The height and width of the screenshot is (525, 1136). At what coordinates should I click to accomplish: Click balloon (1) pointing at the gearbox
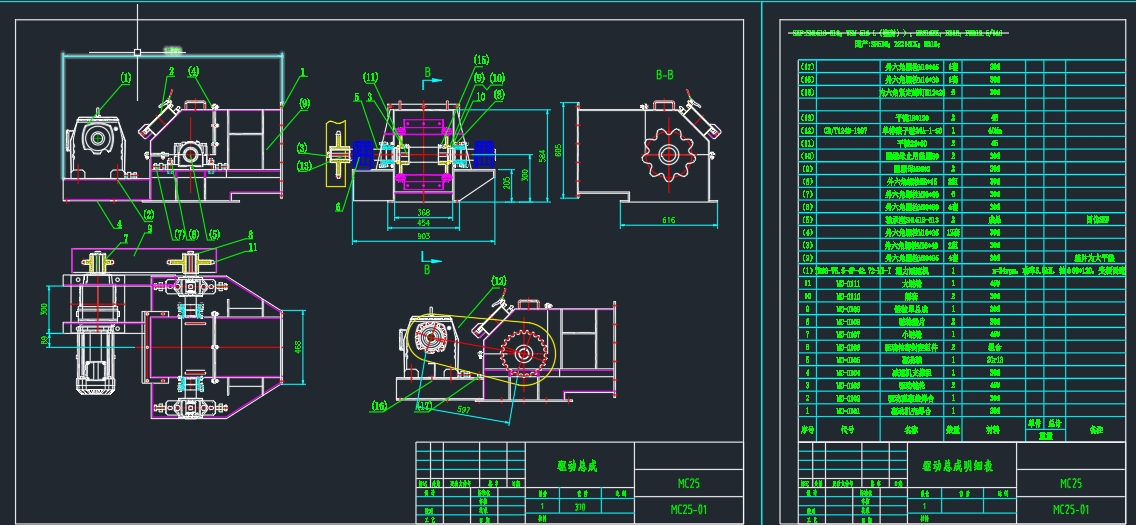pos(126,77)
